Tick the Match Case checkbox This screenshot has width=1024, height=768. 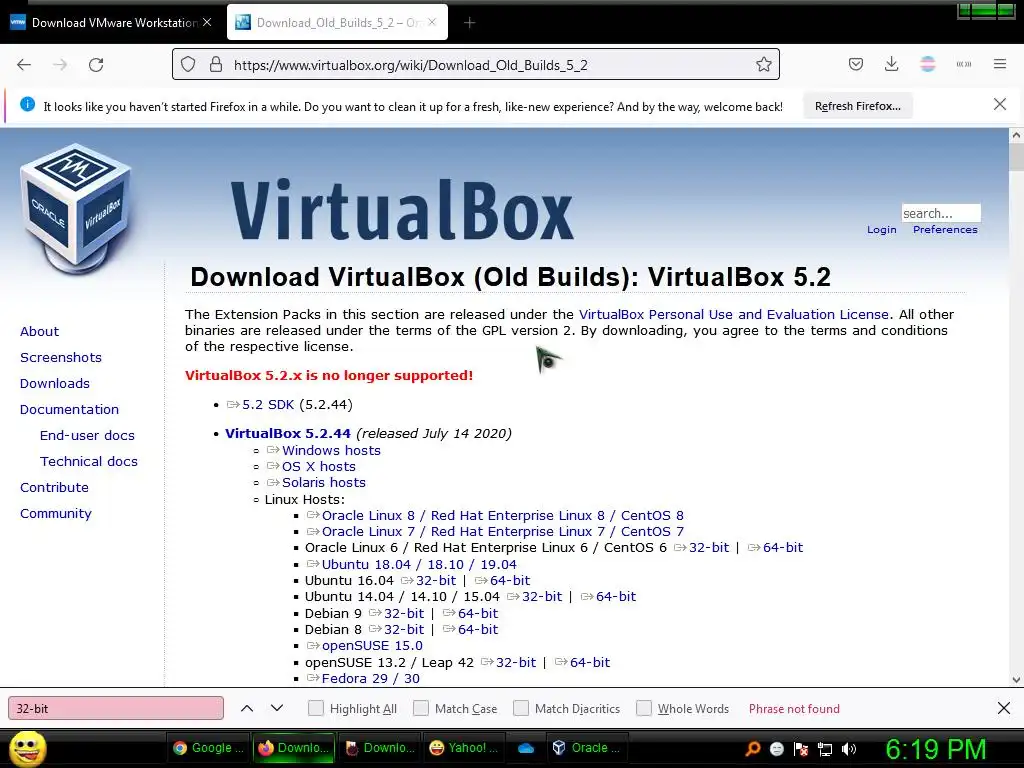(x=421, y=709)
